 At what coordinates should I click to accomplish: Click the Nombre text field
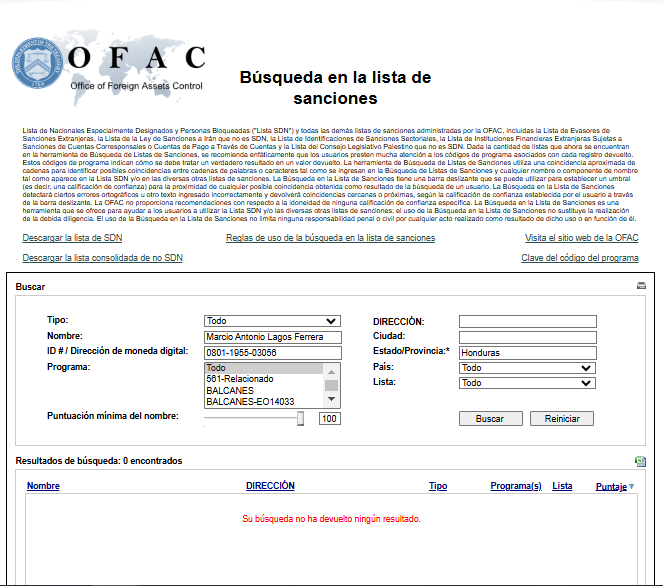pyautogui.click(x=272, y=337)
